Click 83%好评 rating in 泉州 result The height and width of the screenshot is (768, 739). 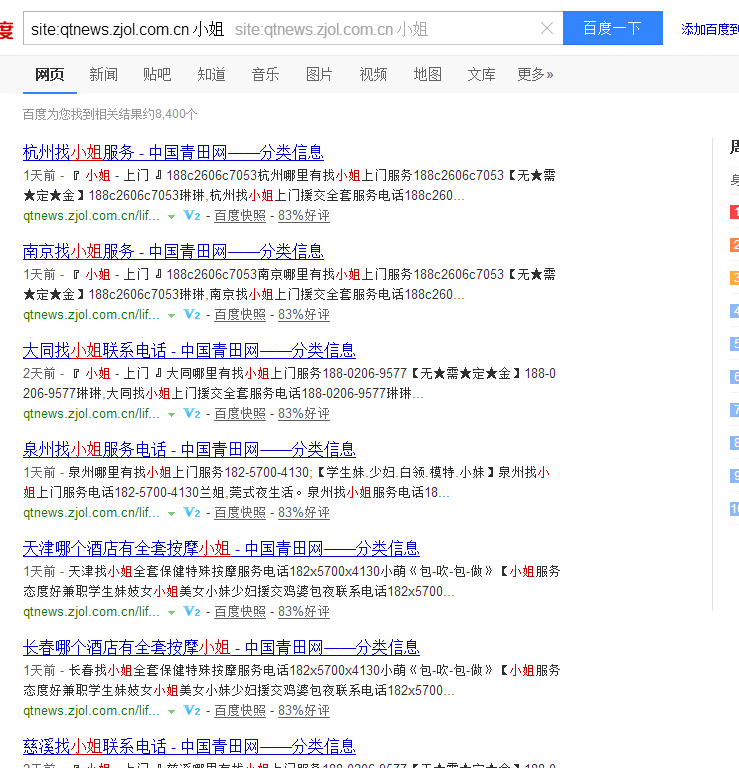(304, 512)
